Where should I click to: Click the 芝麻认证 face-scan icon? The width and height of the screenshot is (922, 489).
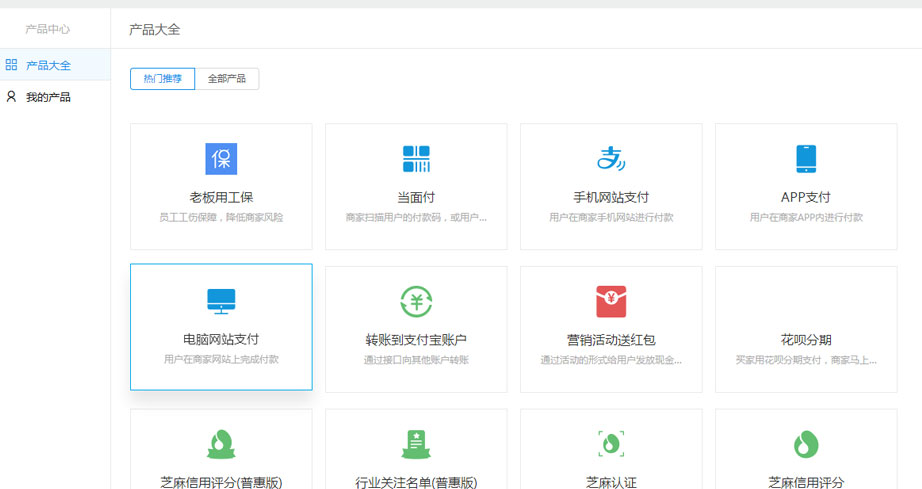611,443
